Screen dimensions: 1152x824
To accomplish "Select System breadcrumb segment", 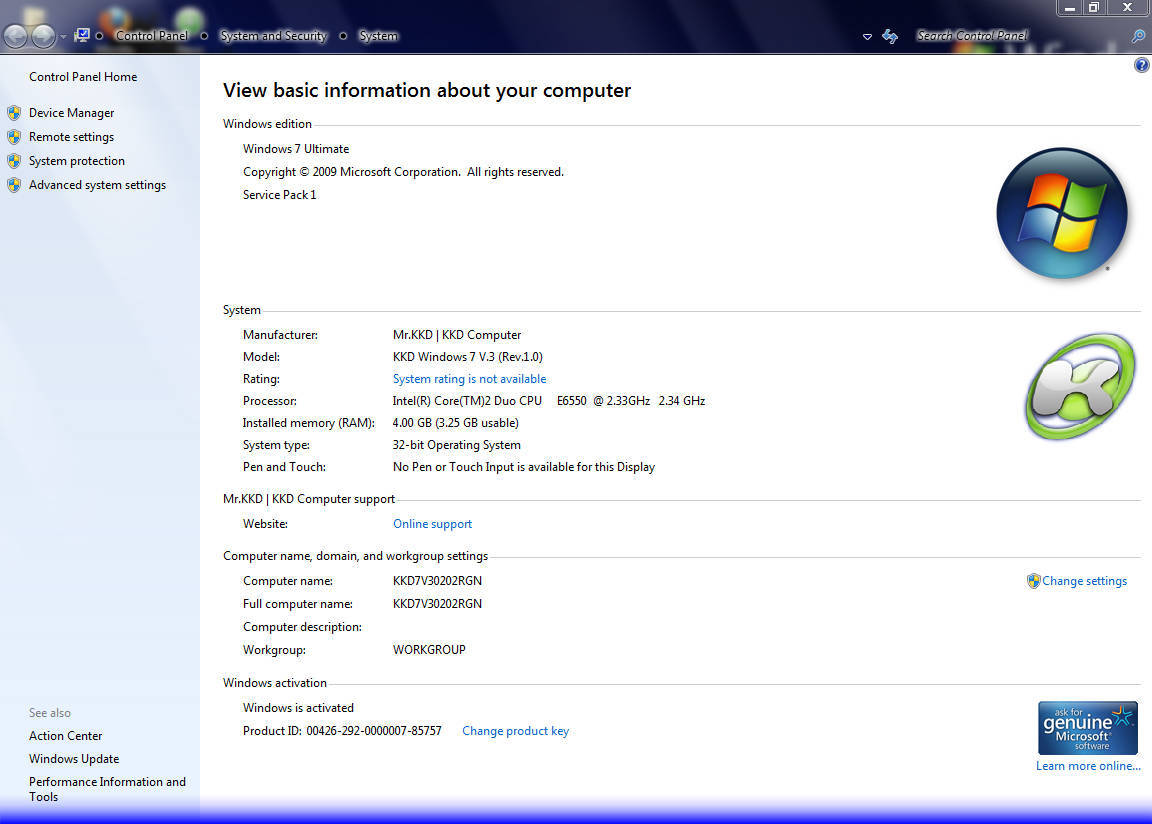I will pyautogui.click(x=378, y=35).
